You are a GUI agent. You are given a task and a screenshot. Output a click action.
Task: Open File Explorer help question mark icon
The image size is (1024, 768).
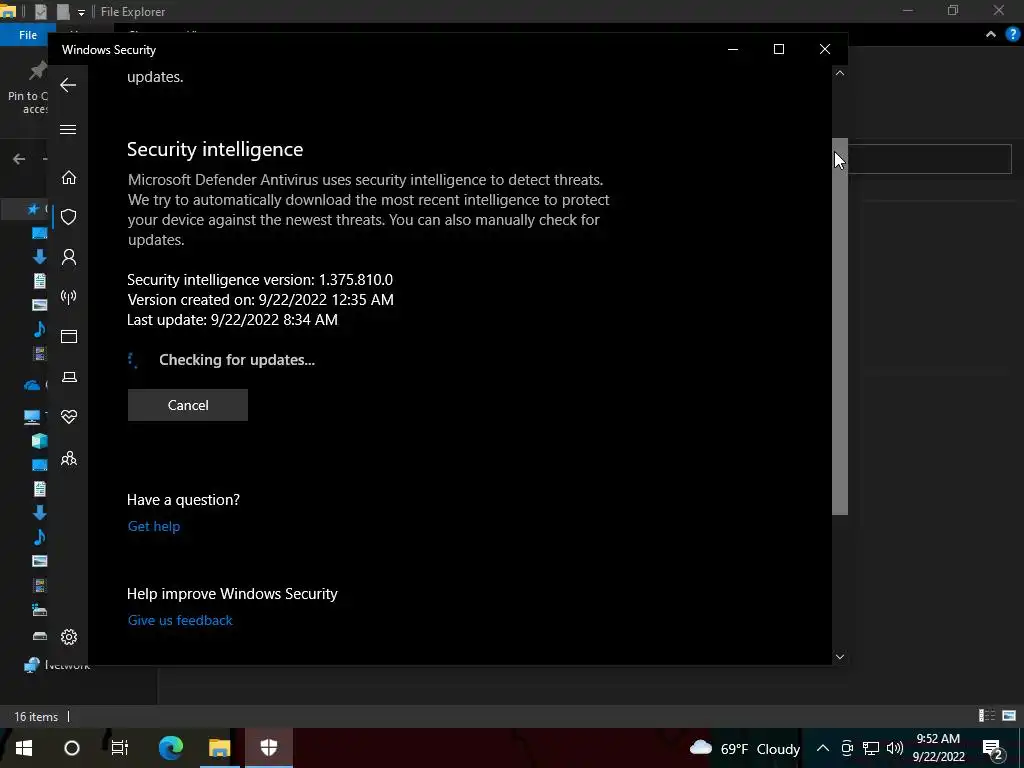pyautogui.click(x=1012, y=35)
